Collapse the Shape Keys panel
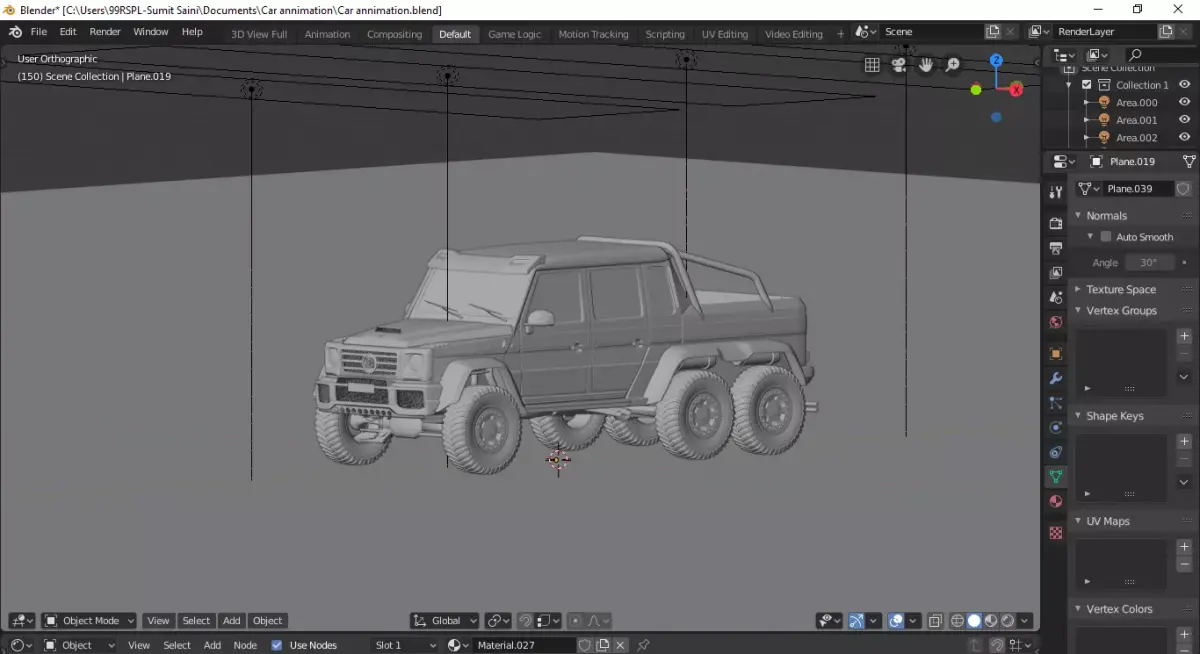 click(1114, 416)
